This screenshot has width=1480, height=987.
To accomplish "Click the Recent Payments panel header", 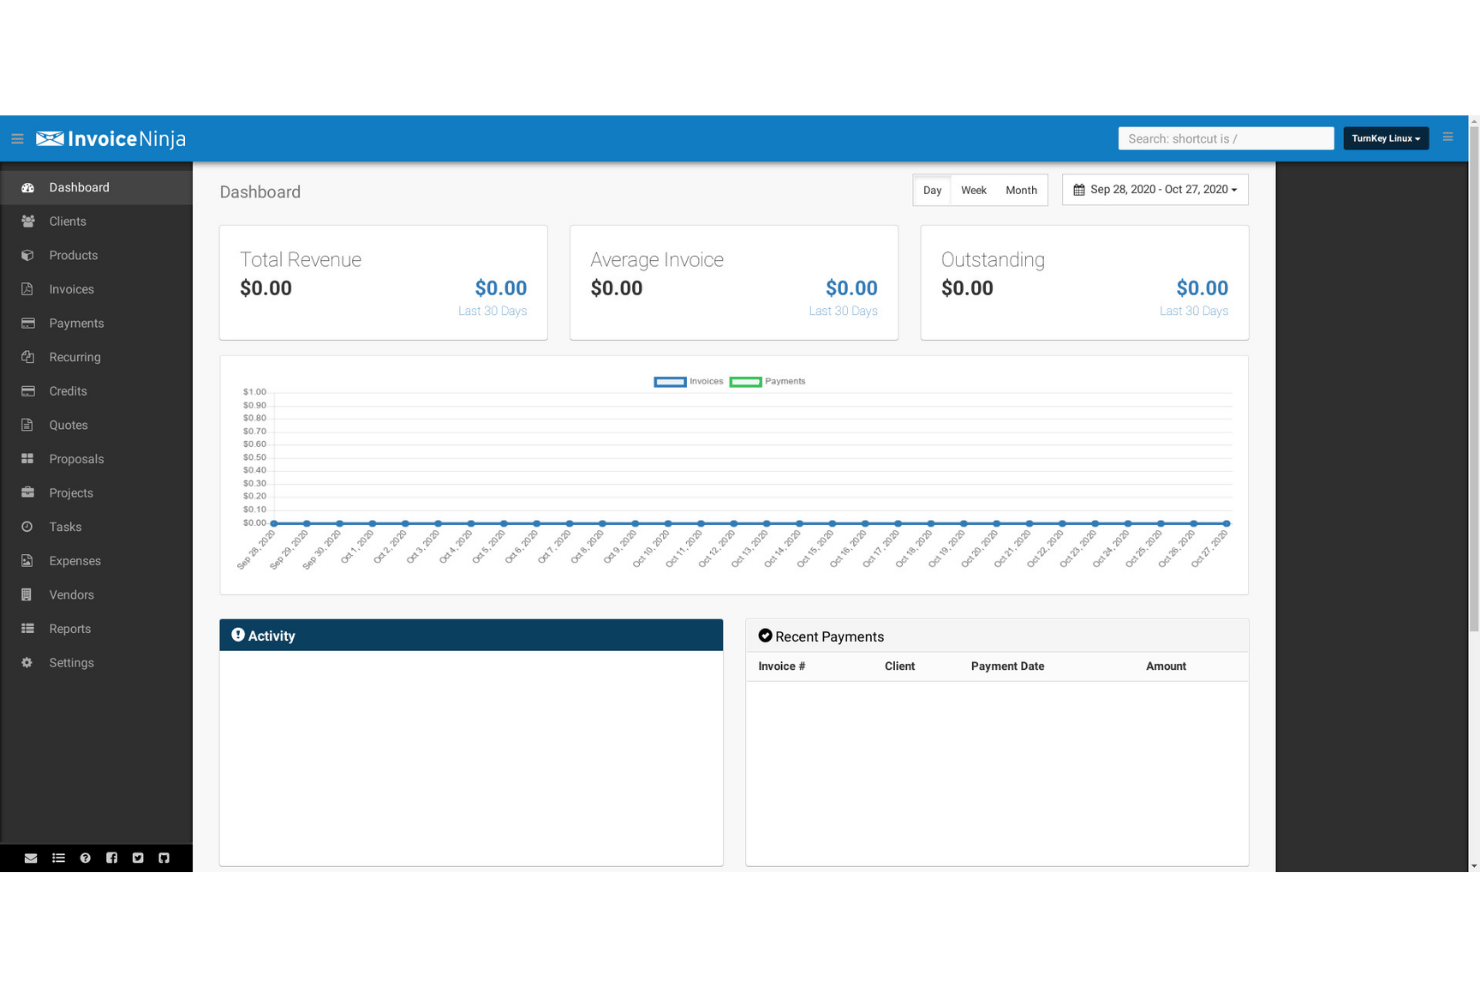I will pos(997,636).
